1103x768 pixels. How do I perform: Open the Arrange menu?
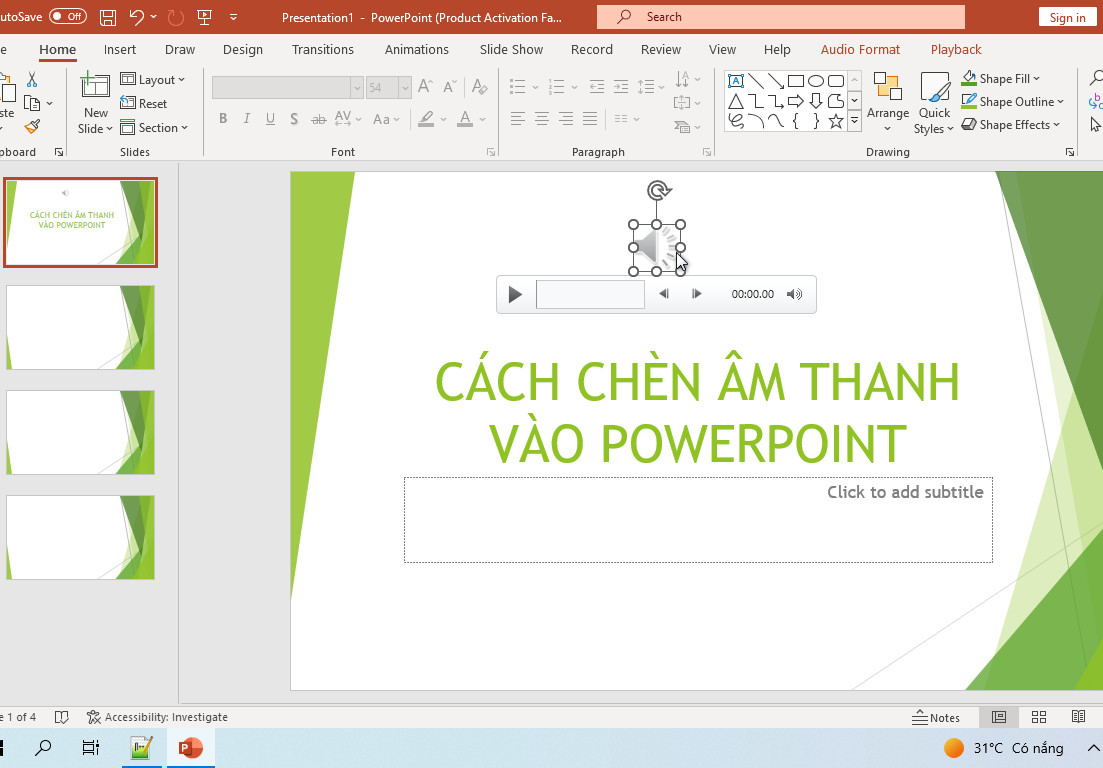pyautogui.click(x=888, y=103)
